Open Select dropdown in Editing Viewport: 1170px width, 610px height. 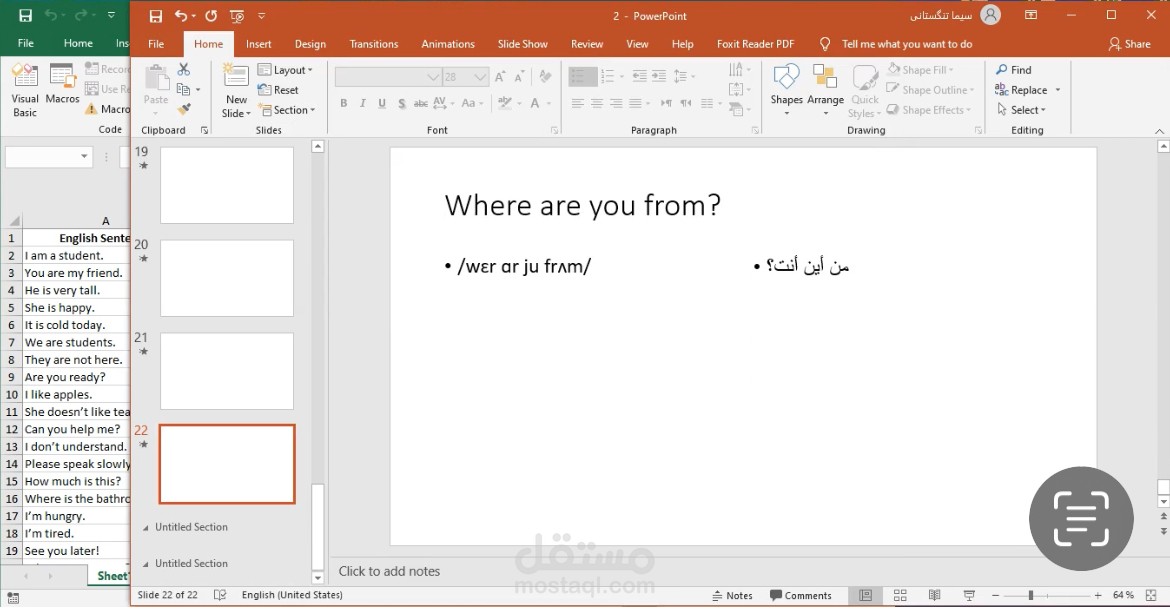tap(1022, 110)
